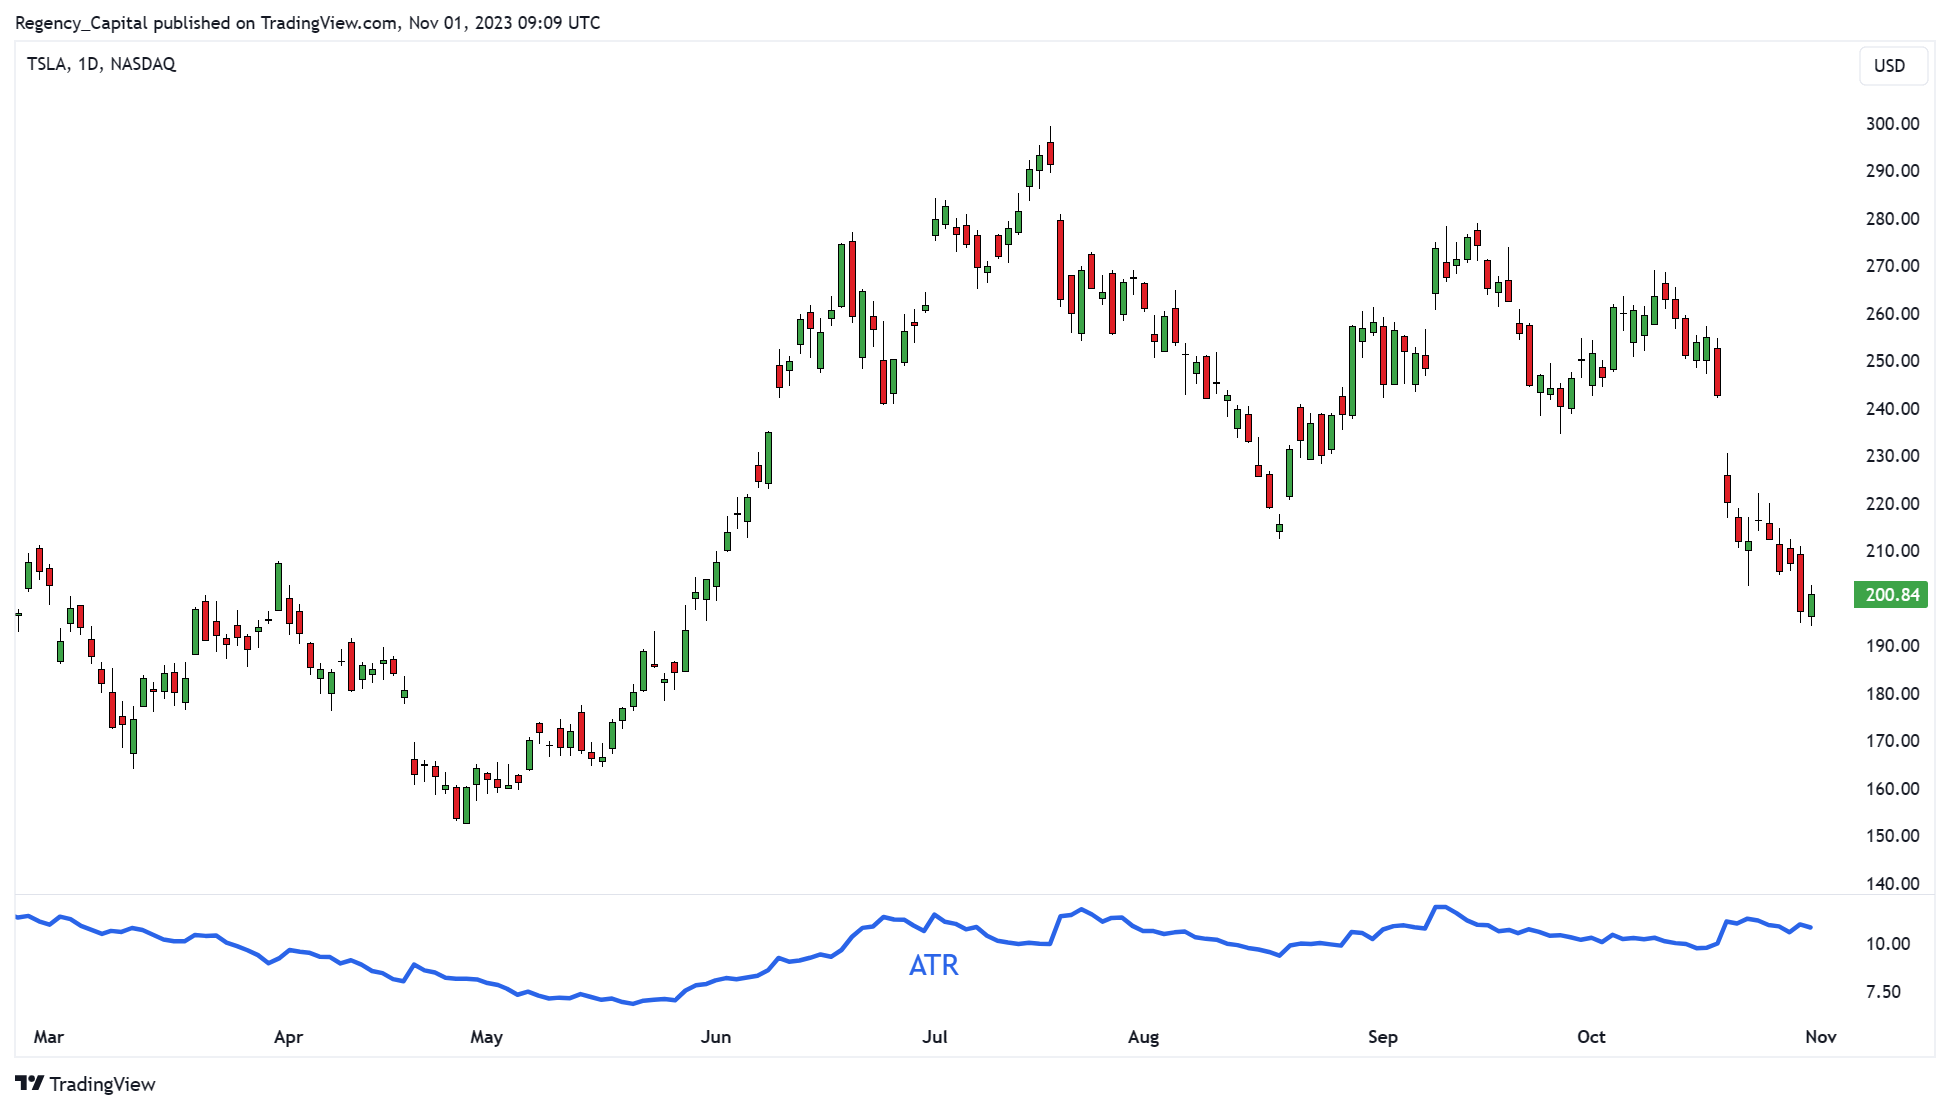This screenshot has width=1950, height=1110.
Task: Click the 140.00 price axis label
Action: coord(1892,884)
